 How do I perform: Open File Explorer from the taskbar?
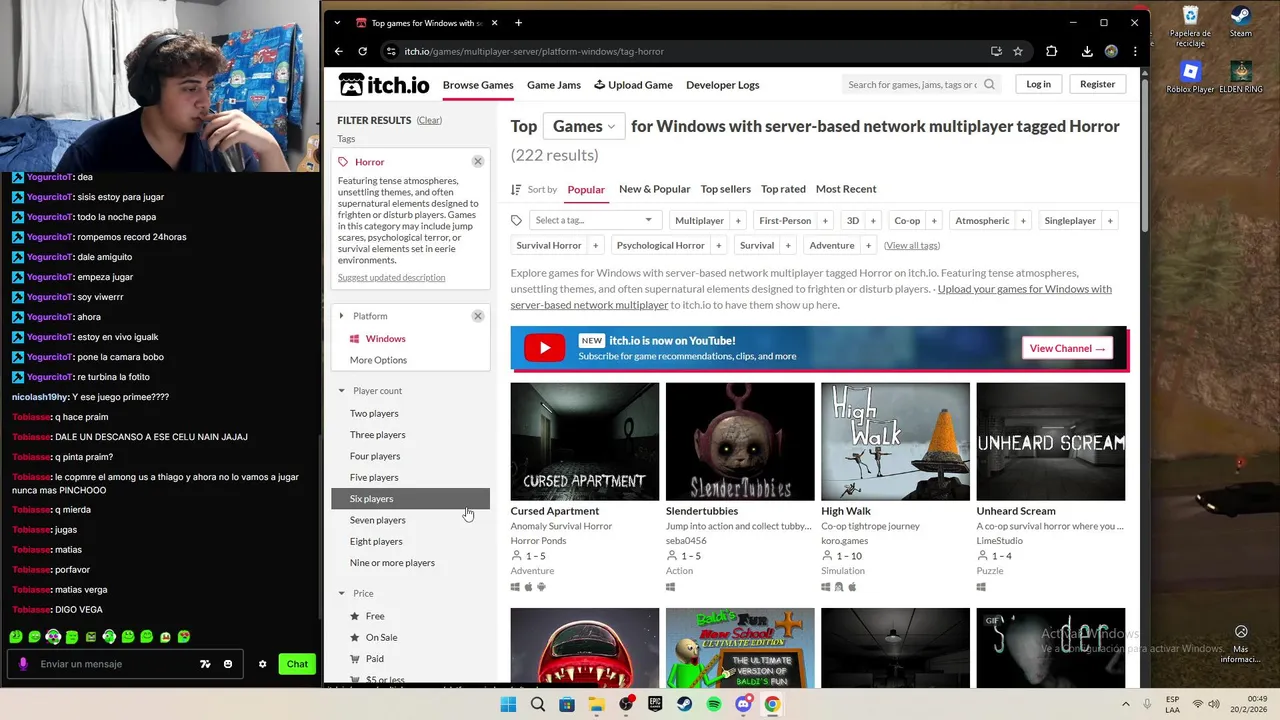(x=596, y=704)
